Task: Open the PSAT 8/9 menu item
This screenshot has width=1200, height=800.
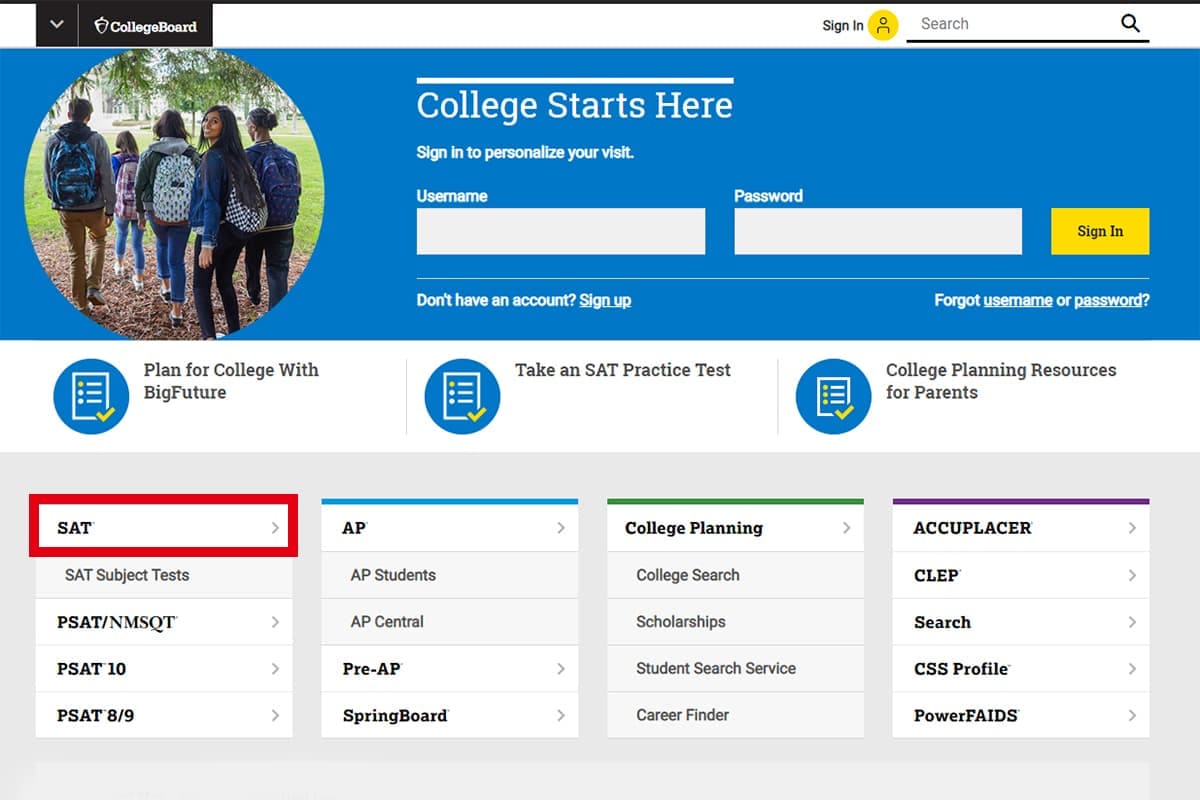Action: coord(164,716)
